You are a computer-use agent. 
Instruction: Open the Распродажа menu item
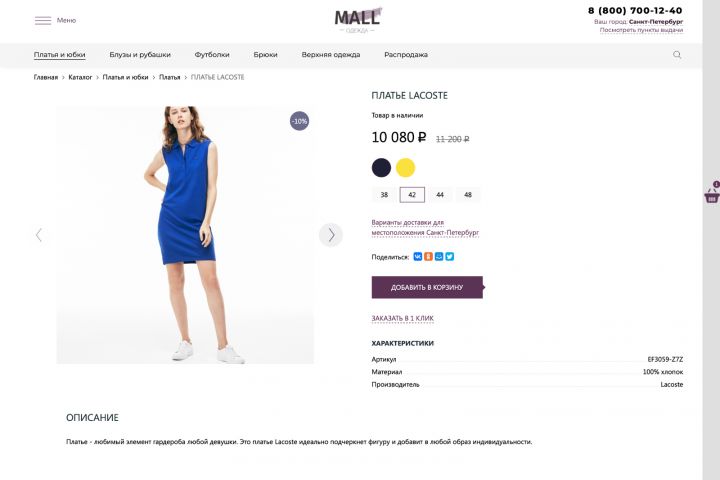coord(406,55)
